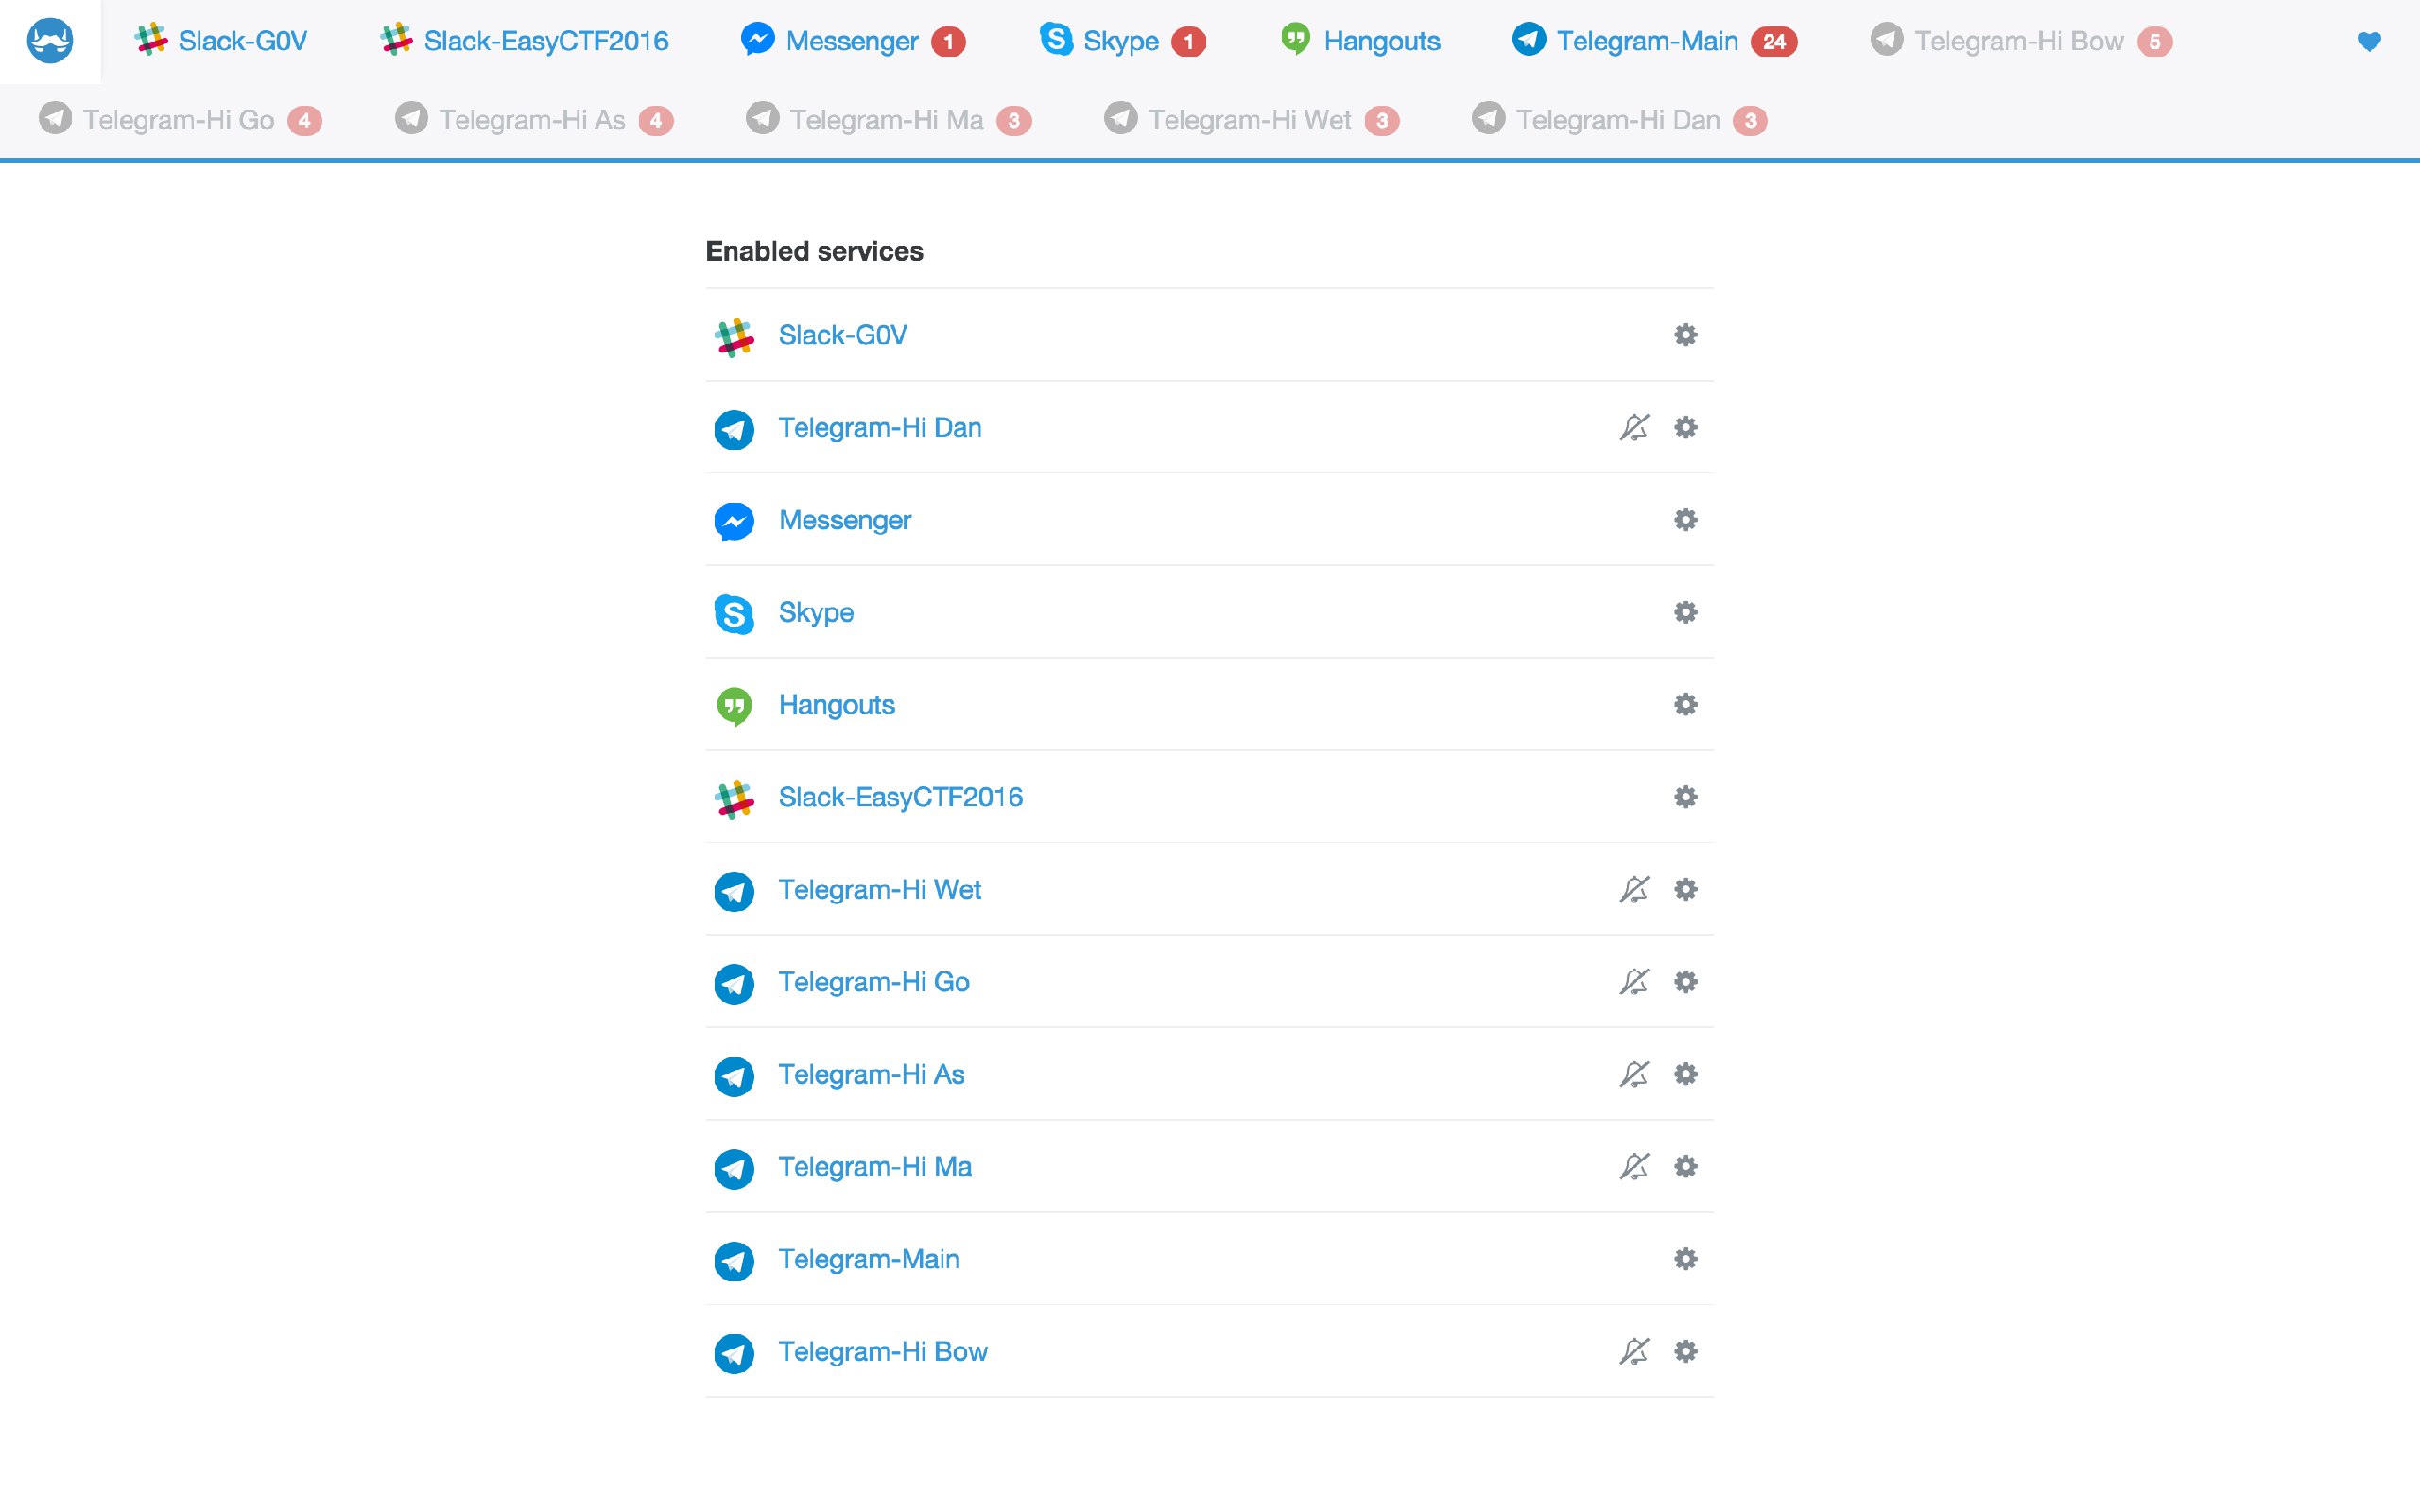Click Telegram logo in Telegram-Hi Go row
The width and height of the screenshot is (2420, 1512).
point(734,984)
